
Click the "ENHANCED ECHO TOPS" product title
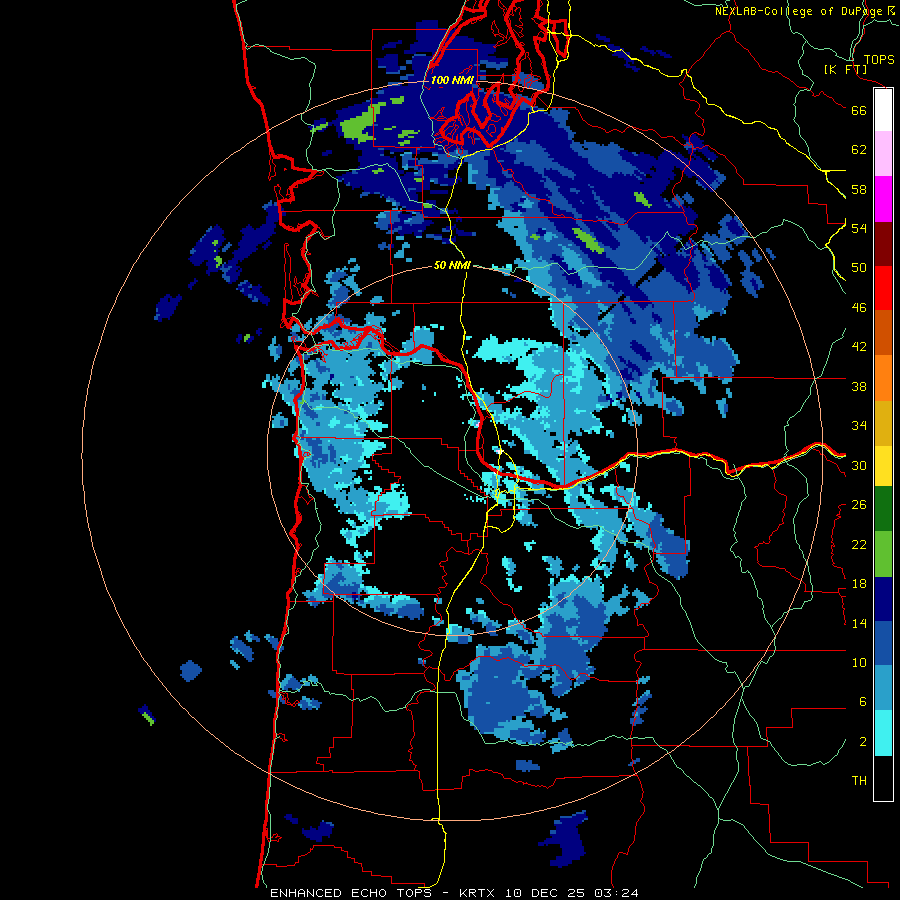click(x=351, y=893)
